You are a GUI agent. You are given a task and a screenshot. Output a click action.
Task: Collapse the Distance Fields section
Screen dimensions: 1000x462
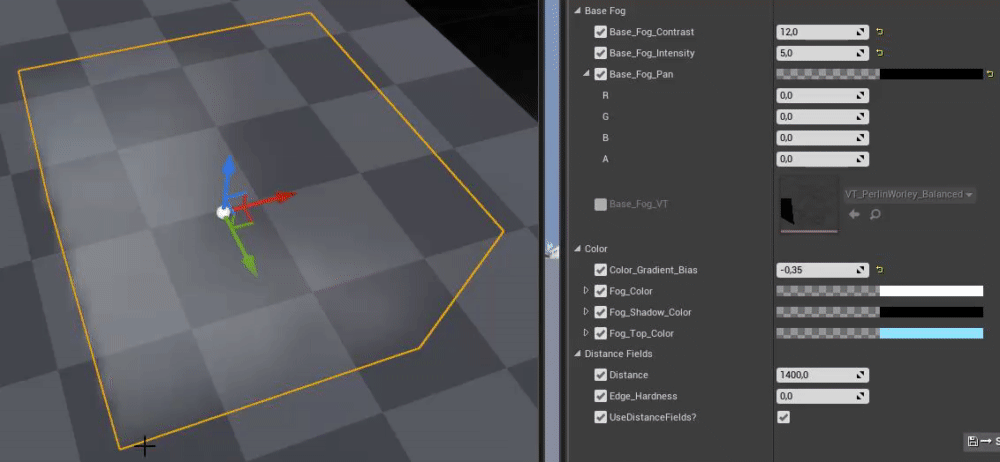[x=578, y=354]
